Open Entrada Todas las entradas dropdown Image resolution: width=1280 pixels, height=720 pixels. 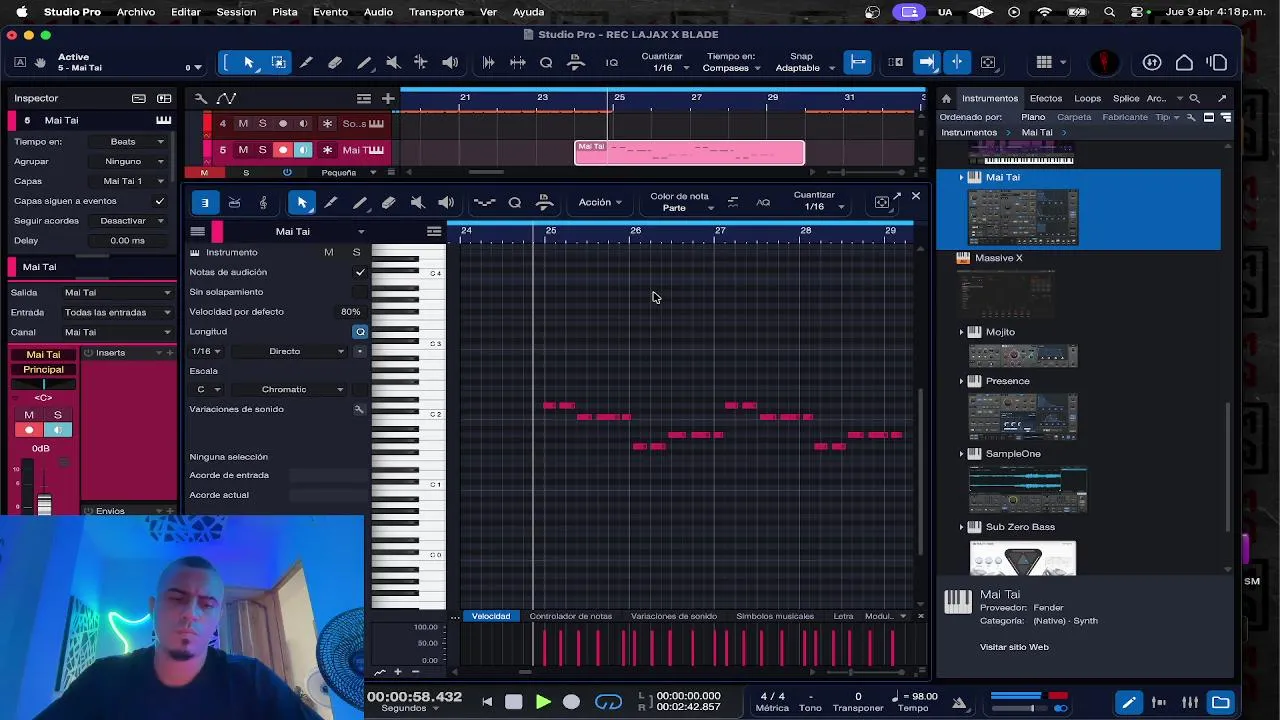pos(117,312)
